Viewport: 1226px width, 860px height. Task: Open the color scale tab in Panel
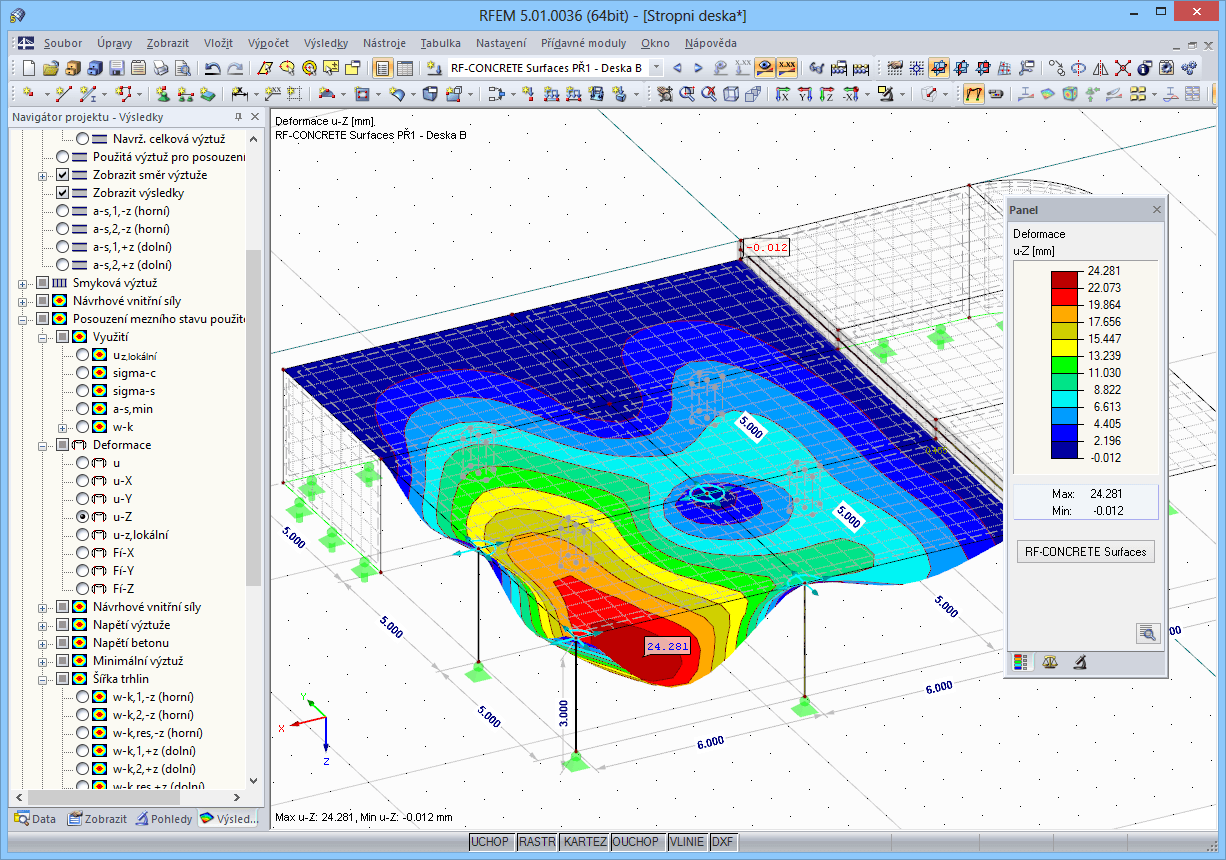1020,662
